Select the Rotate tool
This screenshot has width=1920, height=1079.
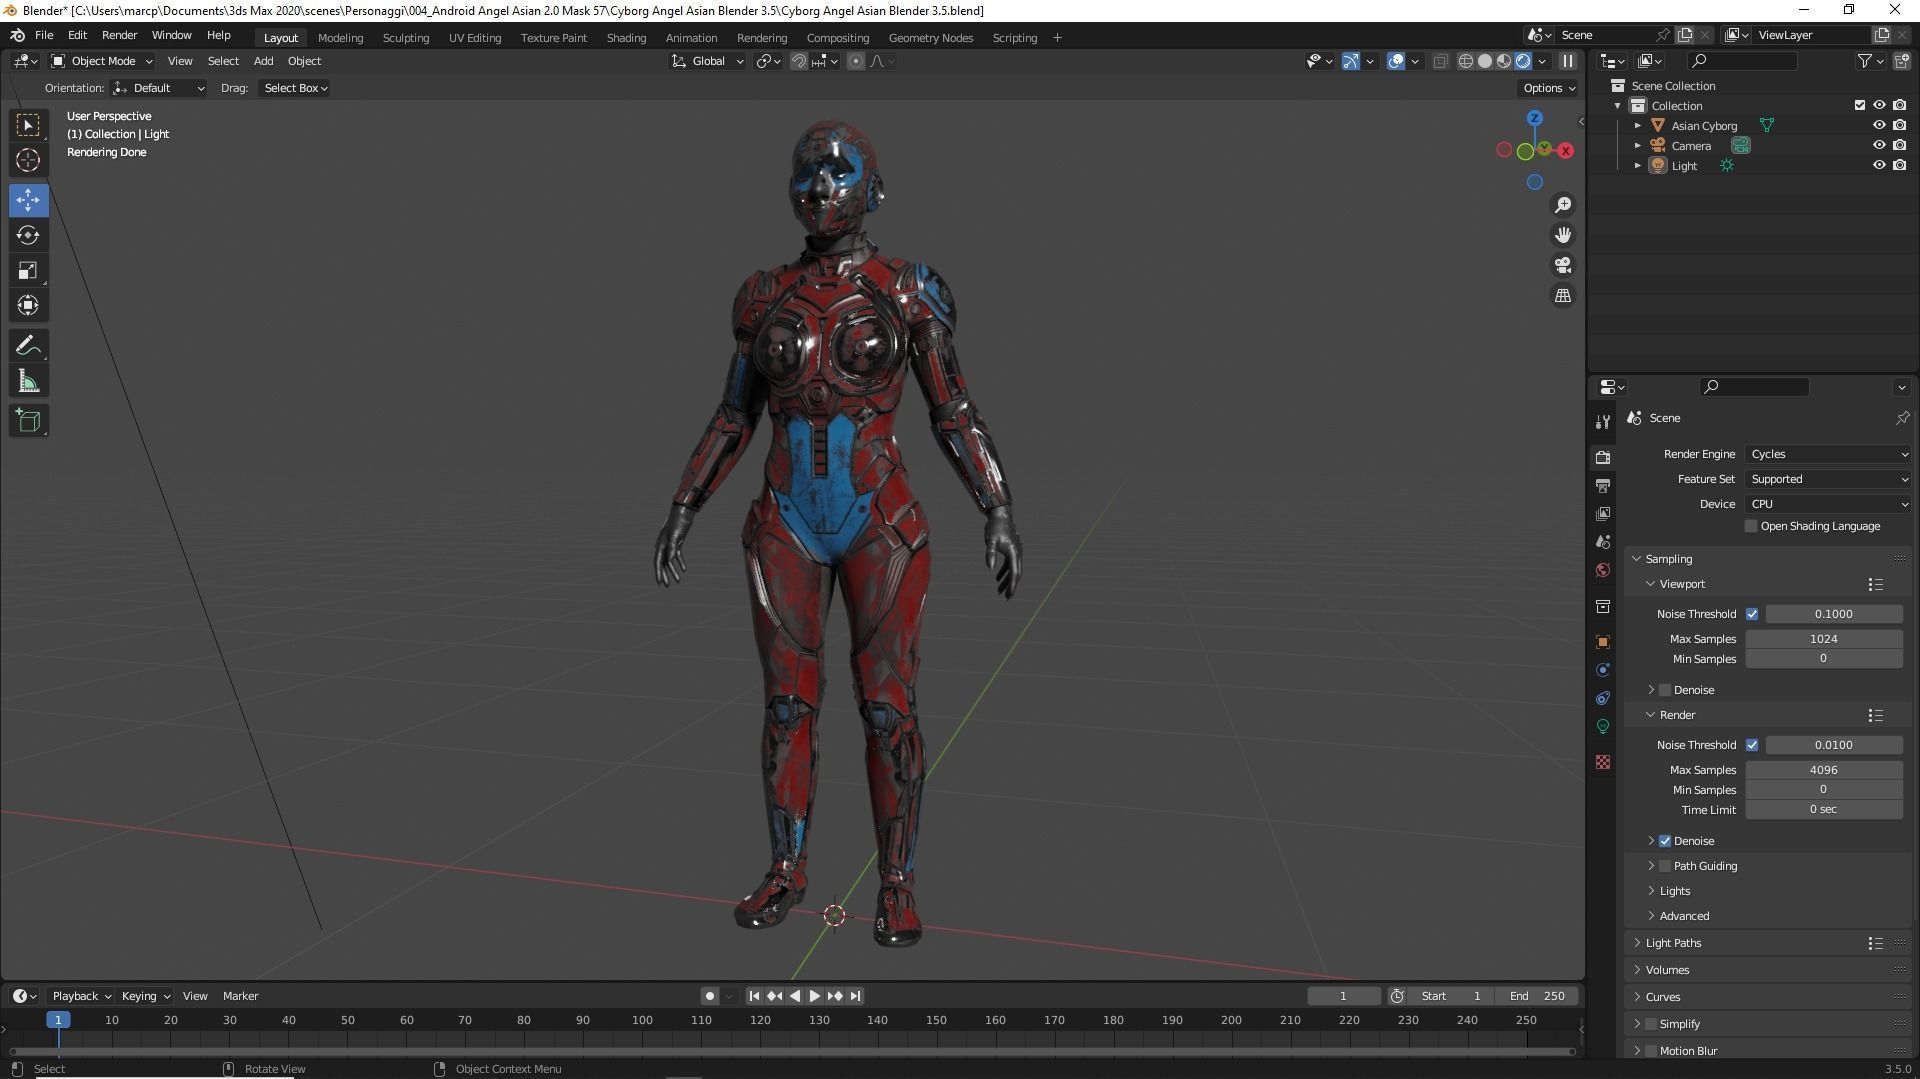coord(28,235)
